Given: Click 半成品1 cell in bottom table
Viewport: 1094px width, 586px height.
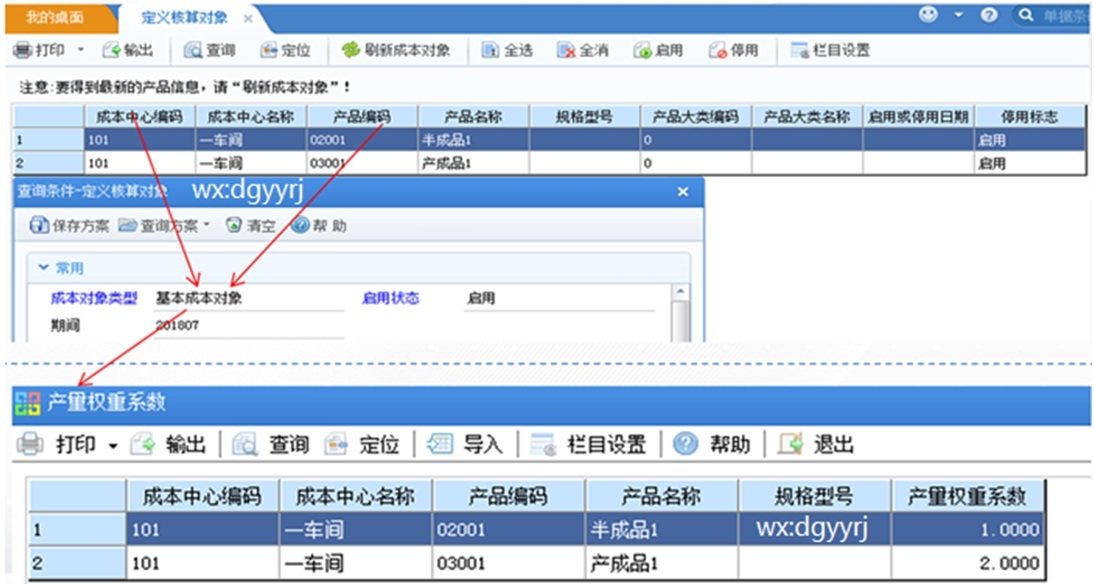Looking at the screenshot, I should [x=661, y=529].
